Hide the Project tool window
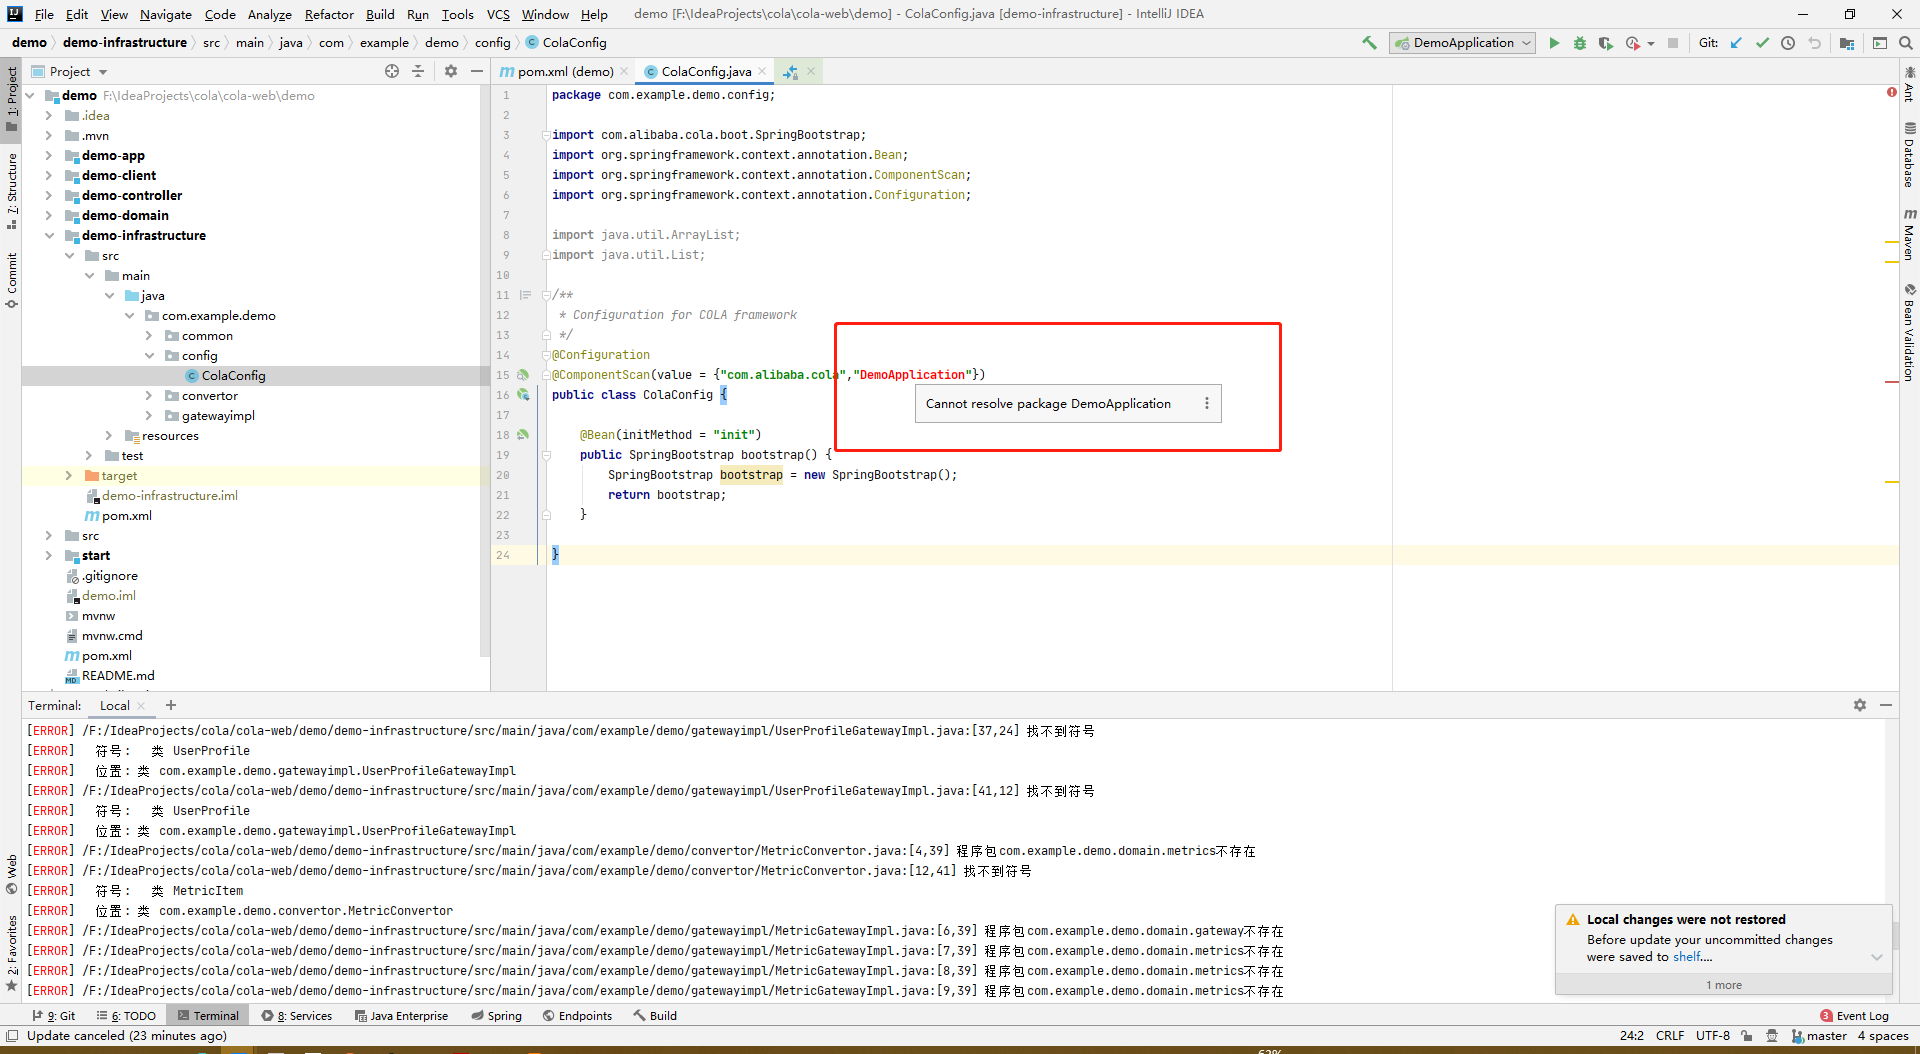 [x=477, y=71]
